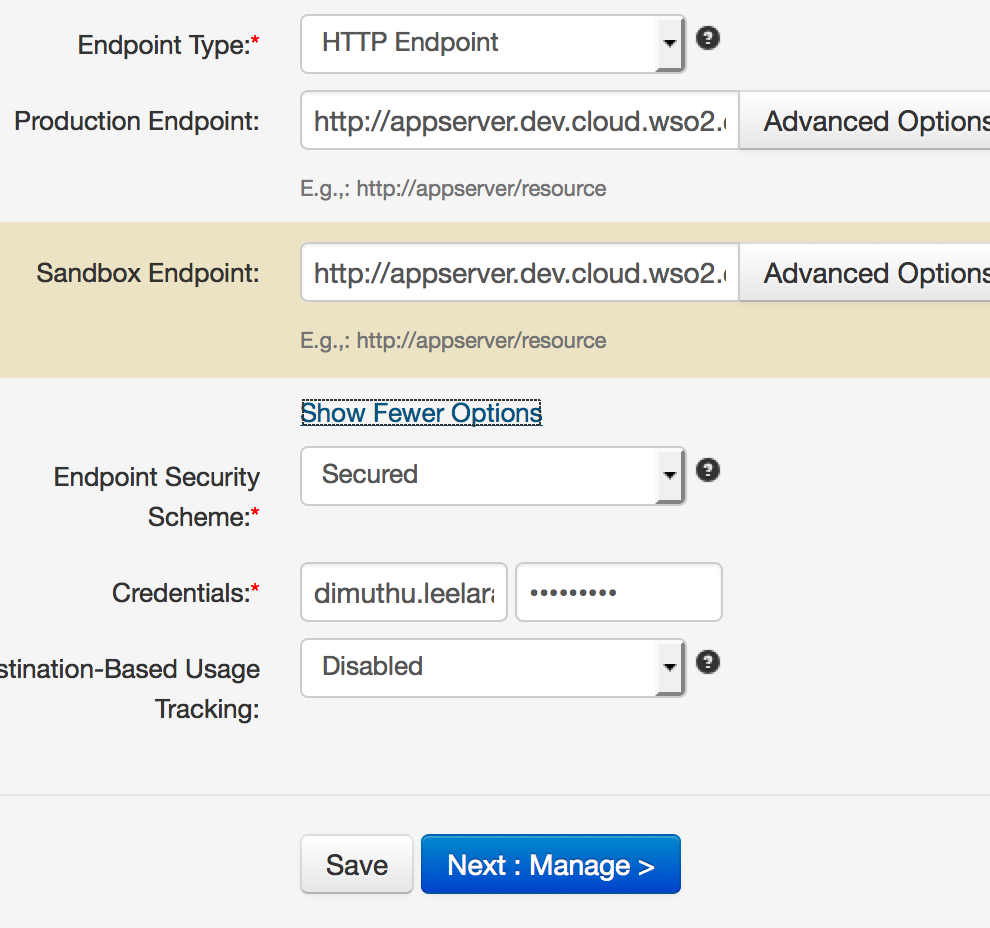Proceed with Next : Manage button

point(550,865)
